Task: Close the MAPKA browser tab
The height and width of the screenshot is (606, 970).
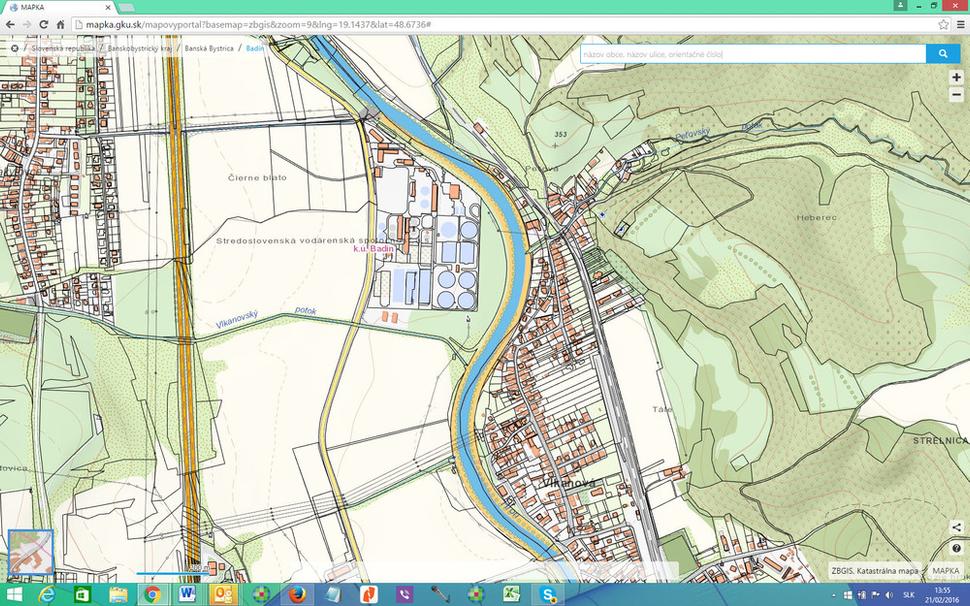Action: click(108, 7)
